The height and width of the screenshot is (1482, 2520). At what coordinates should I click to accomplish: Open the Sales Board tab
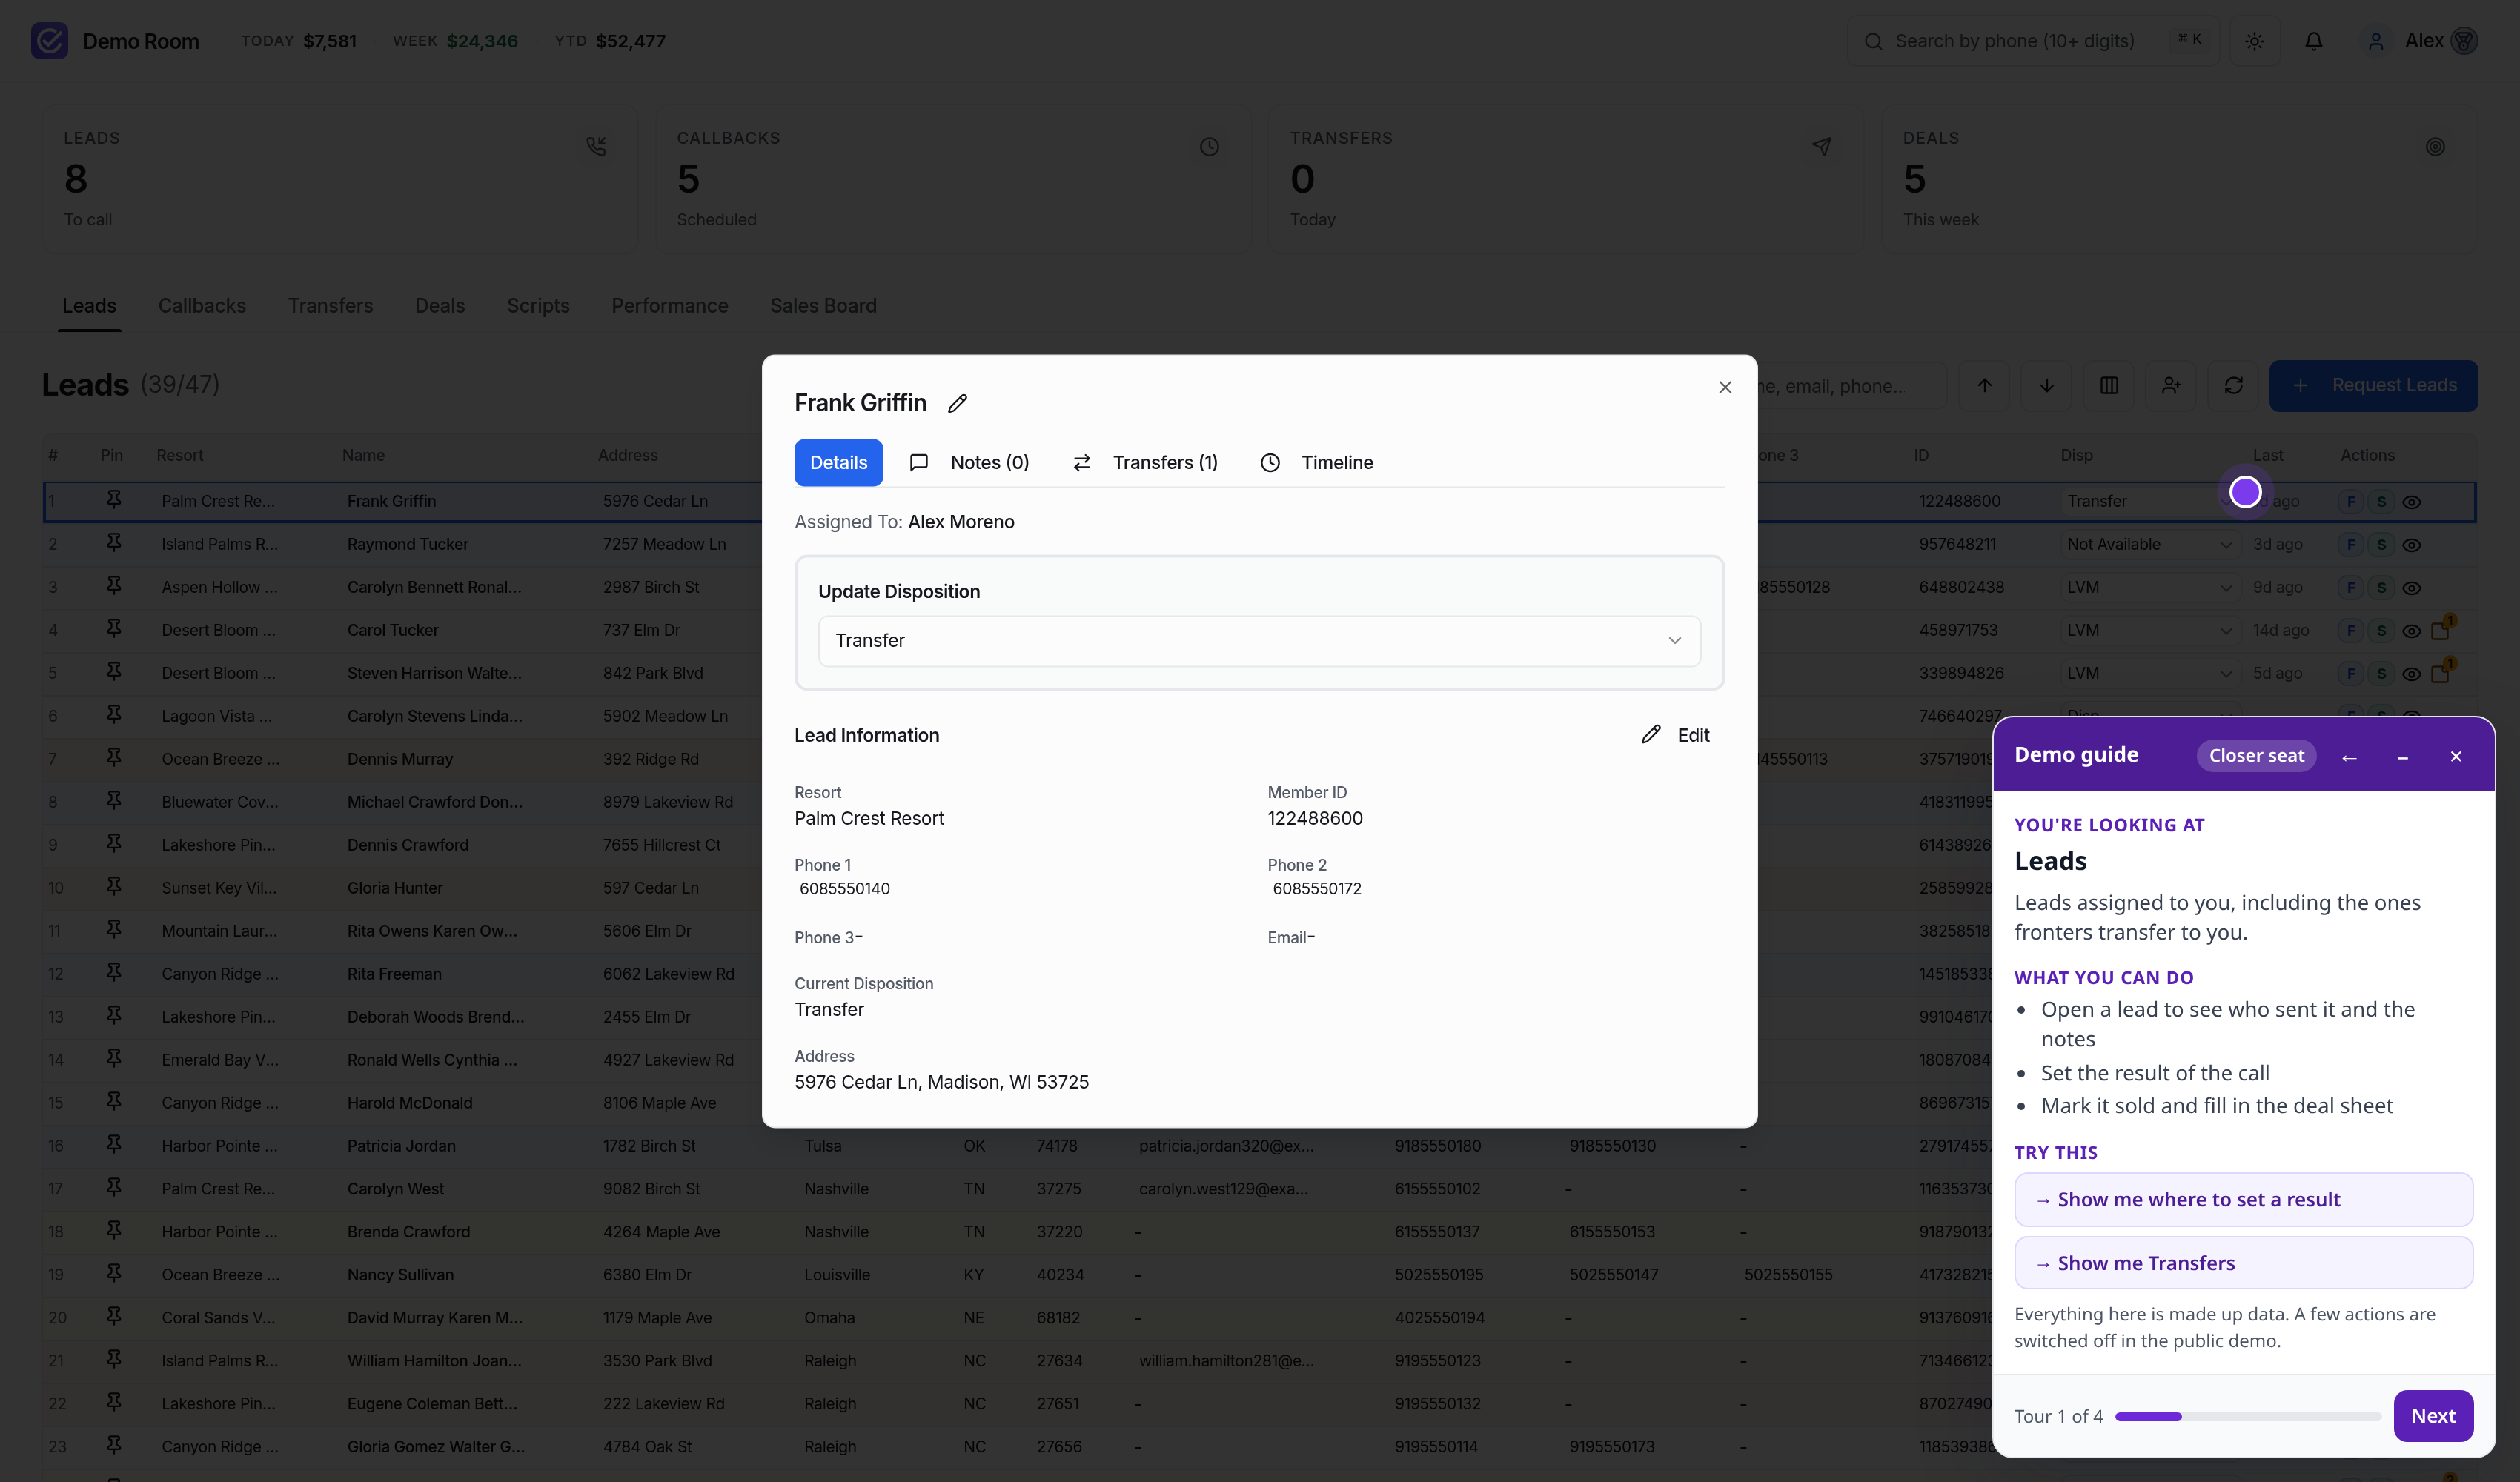(x=823, y=306)
